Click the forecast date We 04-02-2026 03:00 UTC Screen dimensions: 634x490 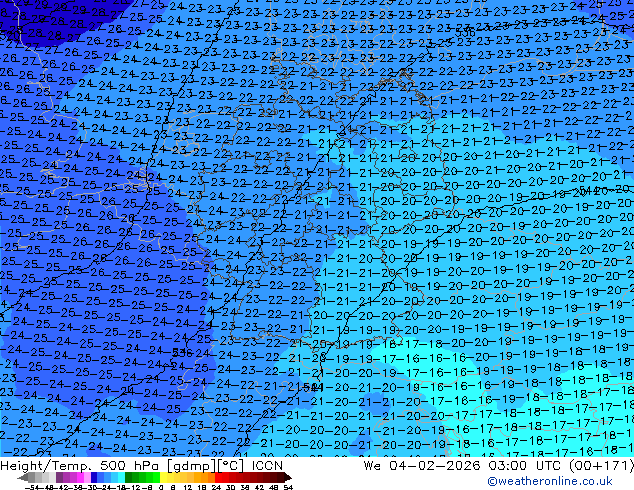tap(464, 466)
